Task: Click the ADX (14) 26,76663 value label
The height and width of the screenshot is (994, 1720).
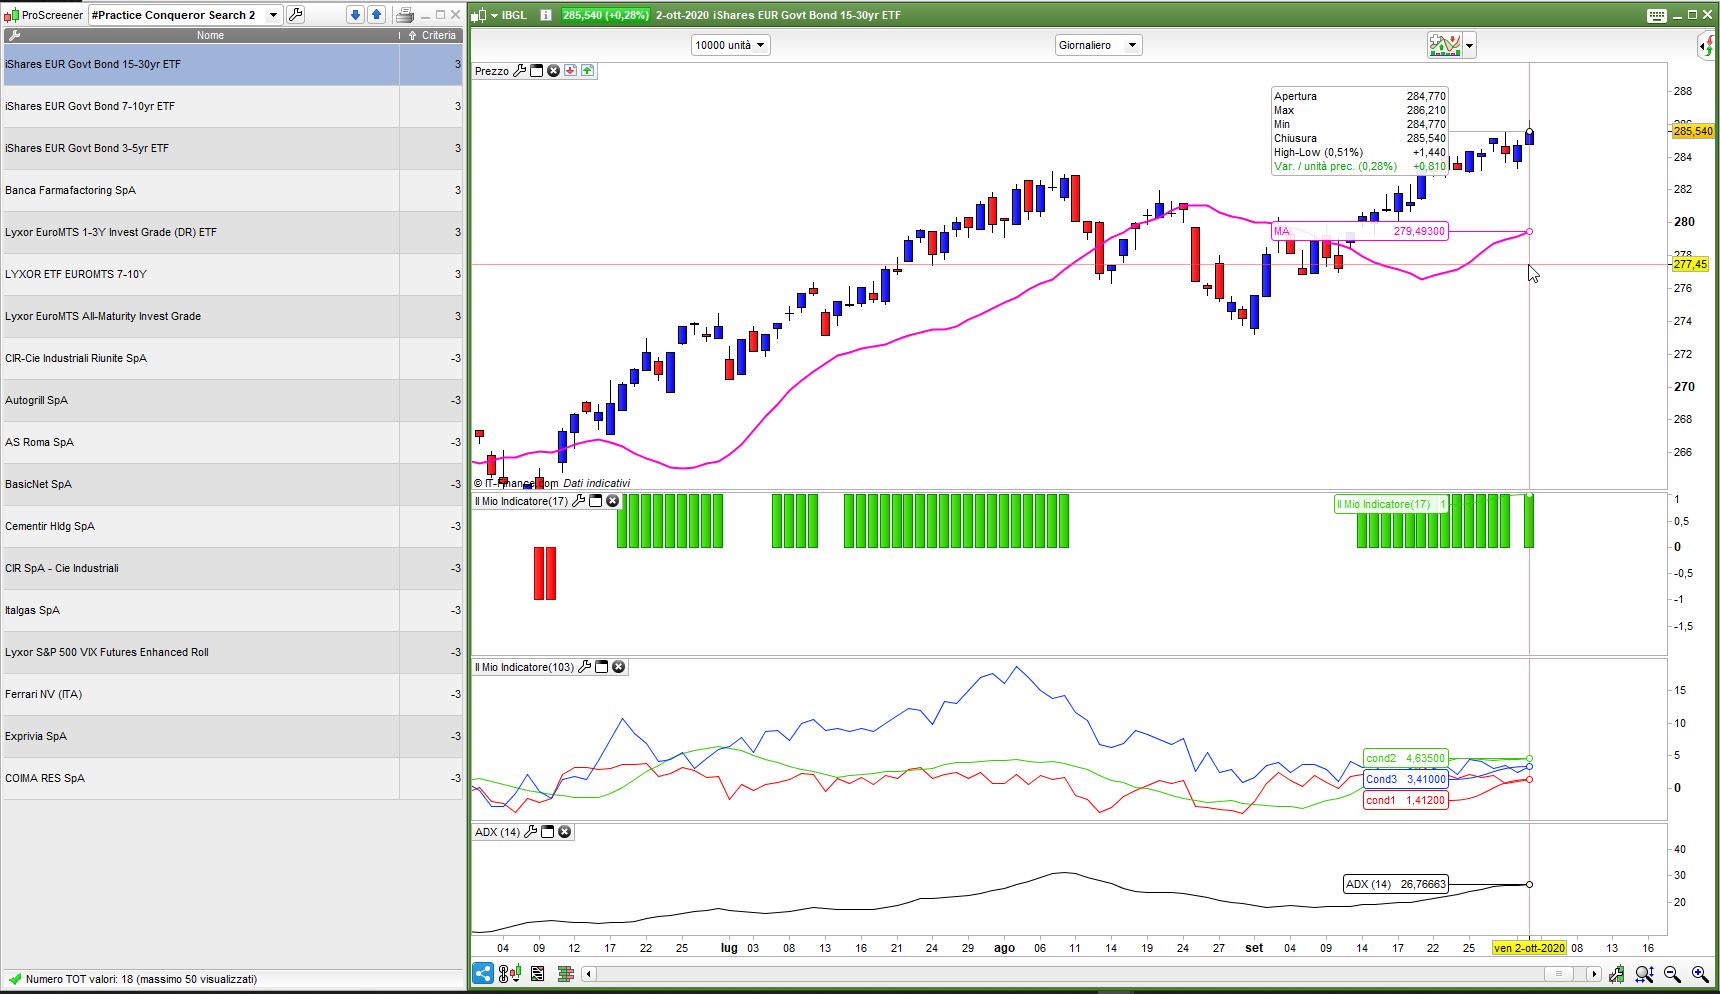Action: (x=1395, y=884)
